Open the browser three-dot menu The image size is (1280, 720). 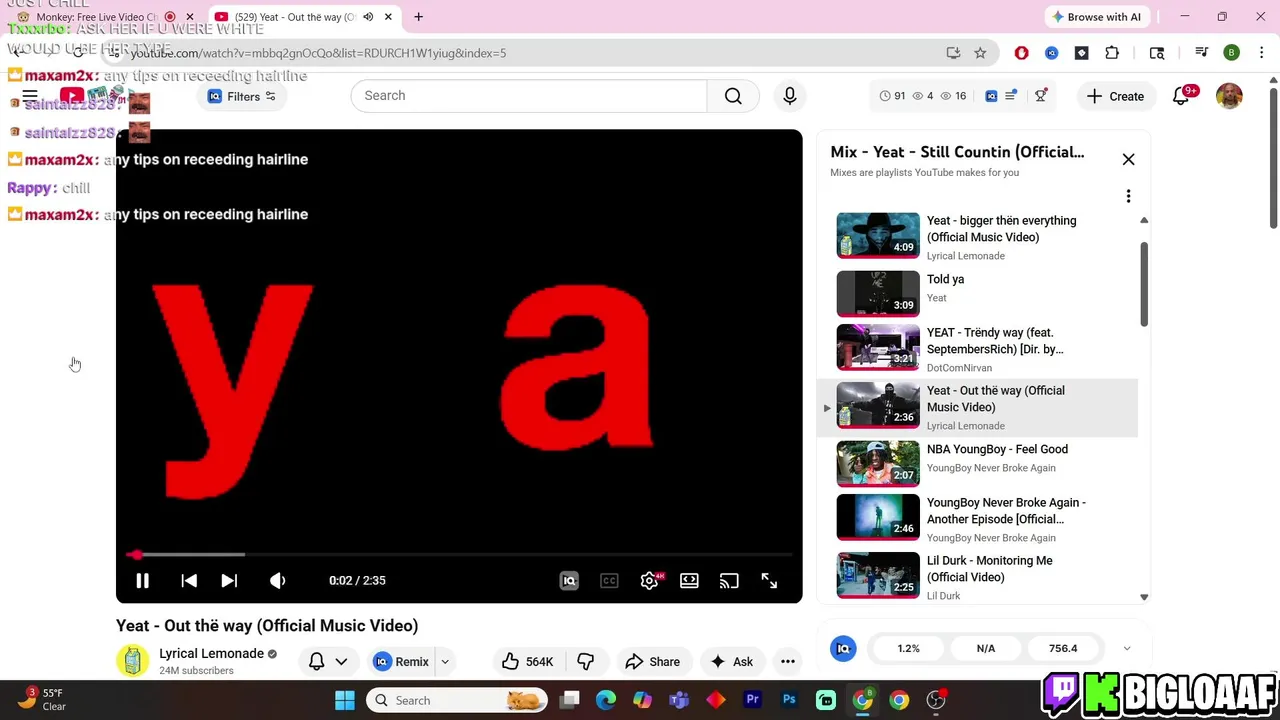[x=1261, y=53]
